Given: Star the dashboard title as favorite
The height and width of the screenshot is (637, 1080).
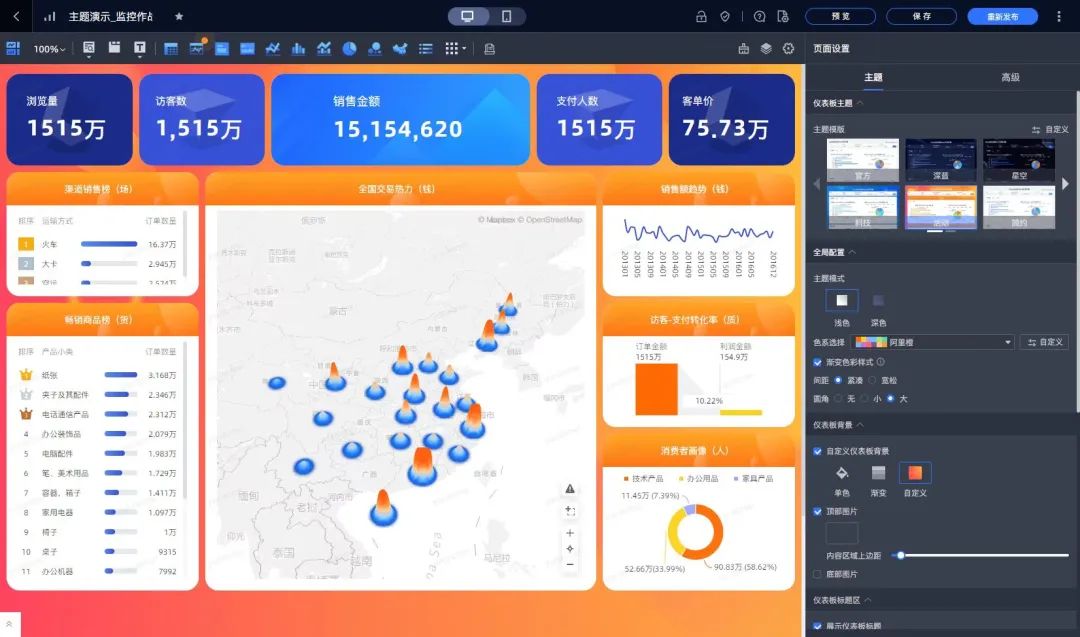Looking at the screenshot, I should tap(179, 16).
